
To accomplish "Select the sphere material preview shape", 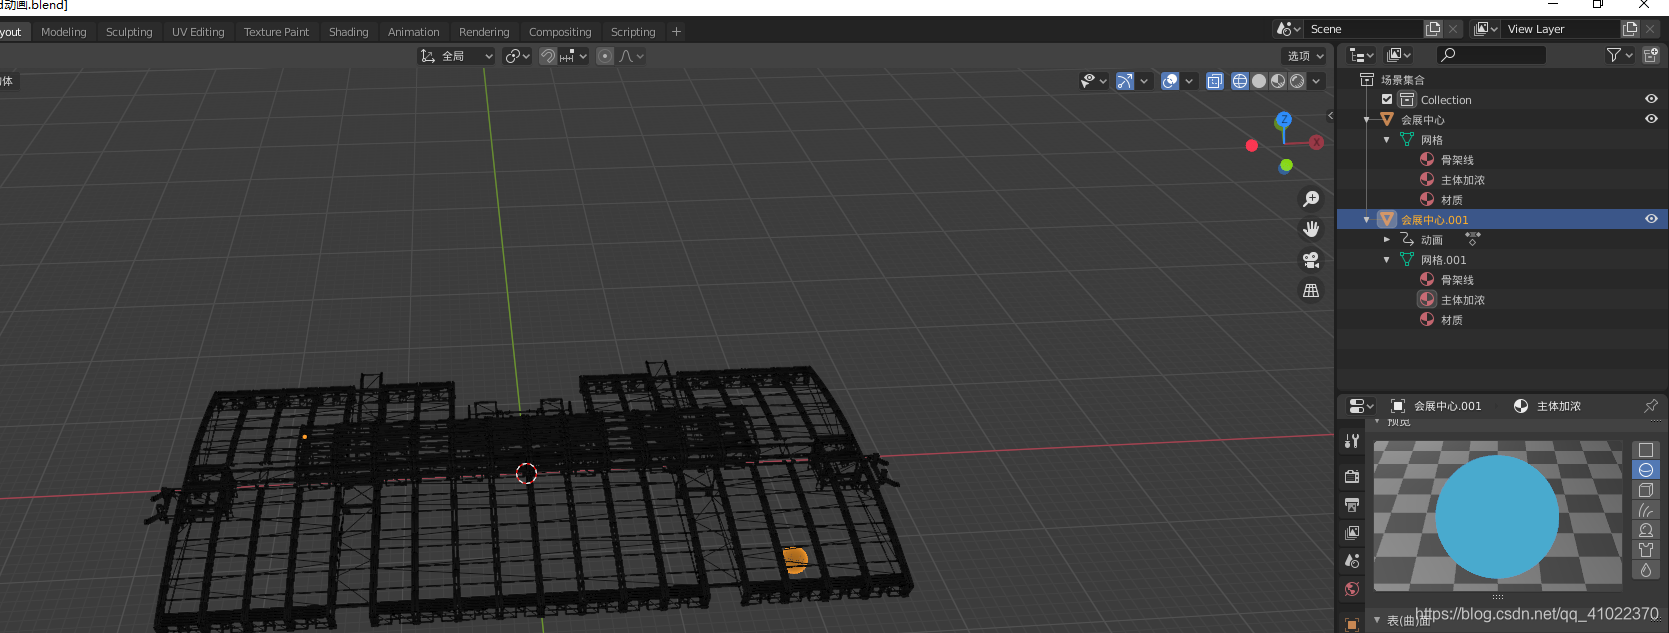I will 1646,470.
